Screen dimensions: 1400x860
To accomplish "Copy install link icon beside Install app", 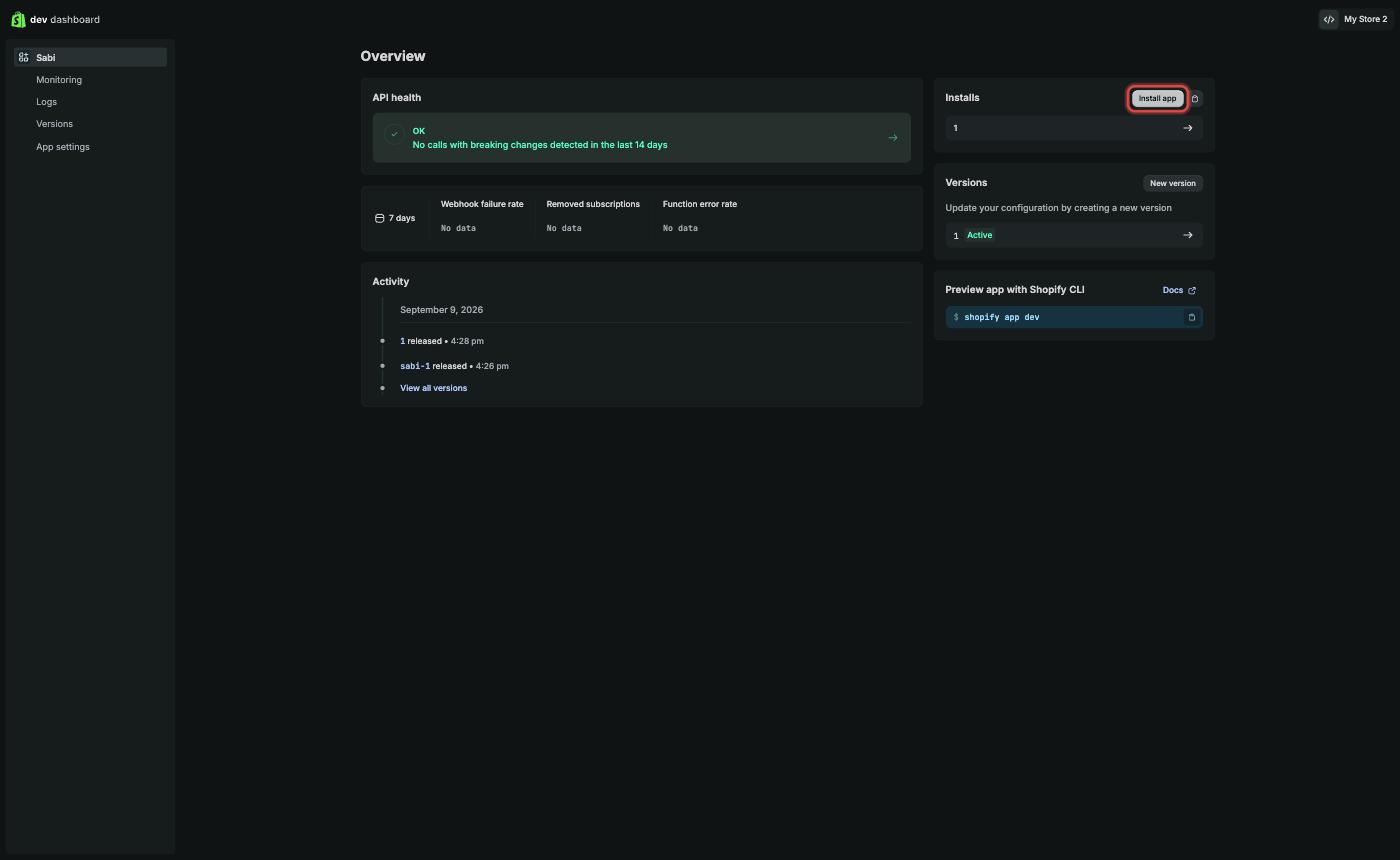I will 1195,98.
